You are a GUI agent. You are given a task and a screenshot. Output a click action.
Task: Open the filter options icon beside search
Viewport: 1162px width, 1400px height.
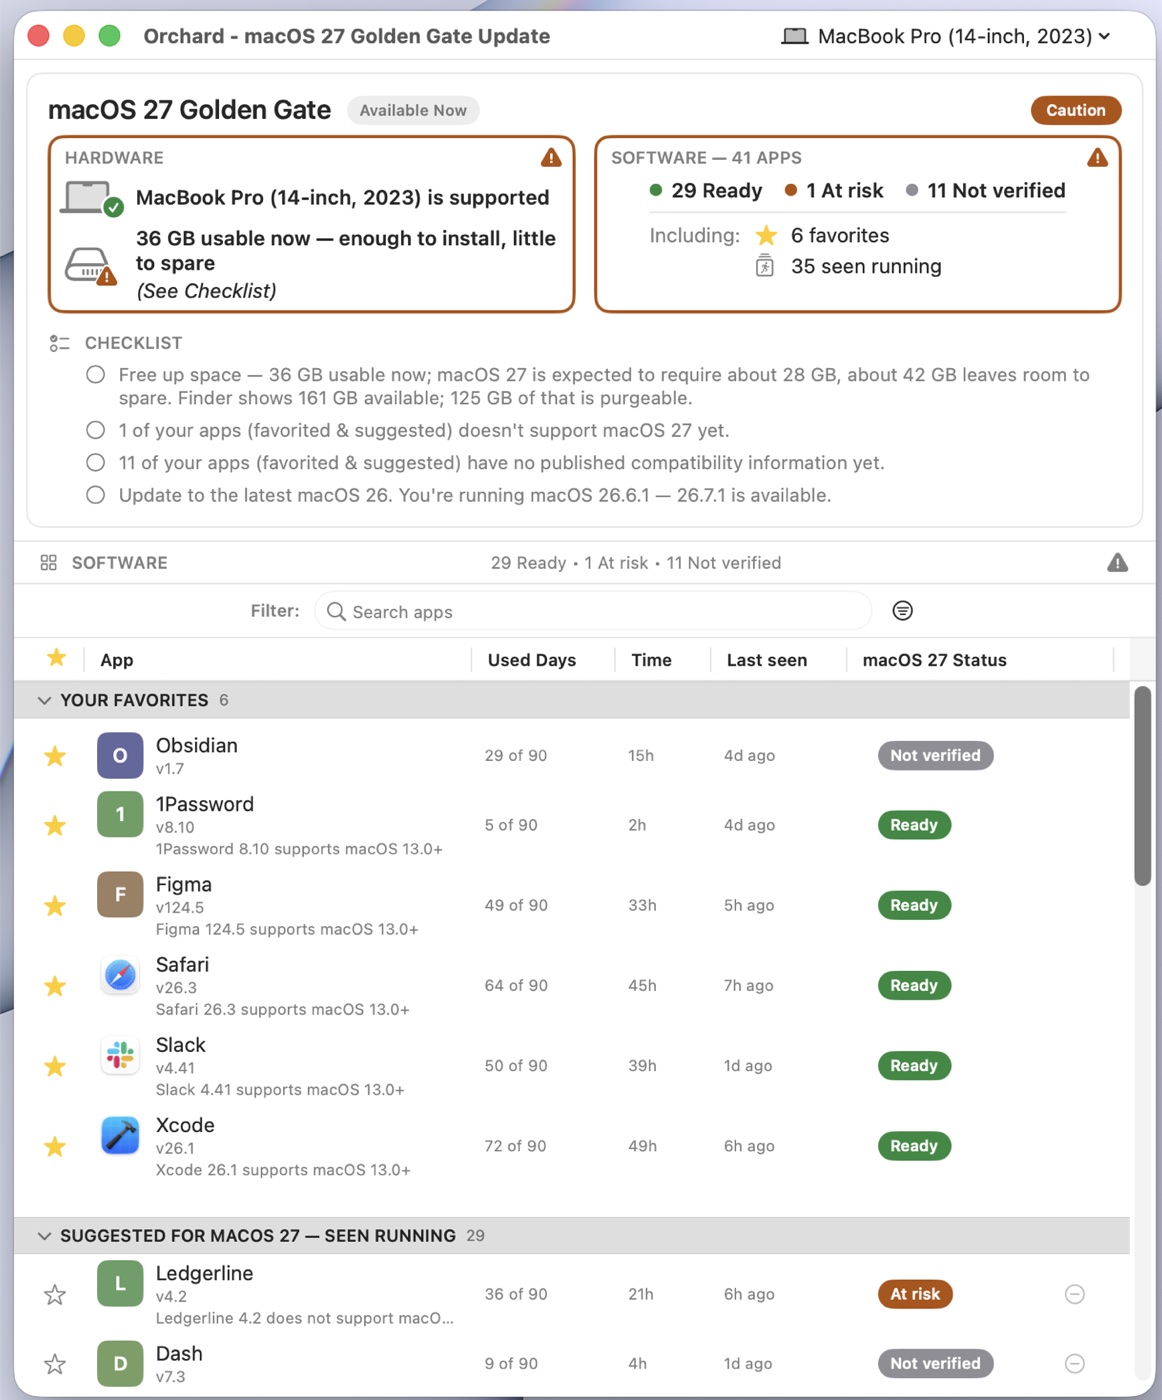(x=902, y=610)
